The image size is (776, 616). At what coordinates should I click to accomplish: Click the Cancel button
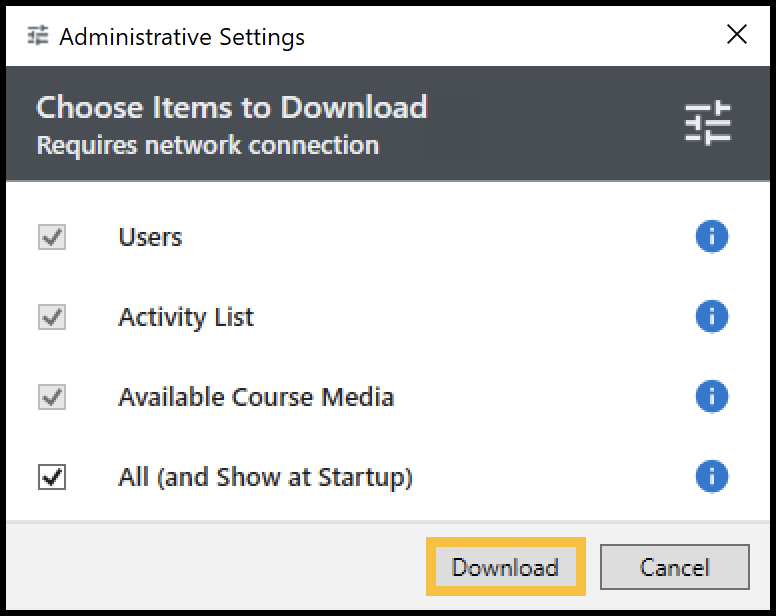(x=674, y=568)
